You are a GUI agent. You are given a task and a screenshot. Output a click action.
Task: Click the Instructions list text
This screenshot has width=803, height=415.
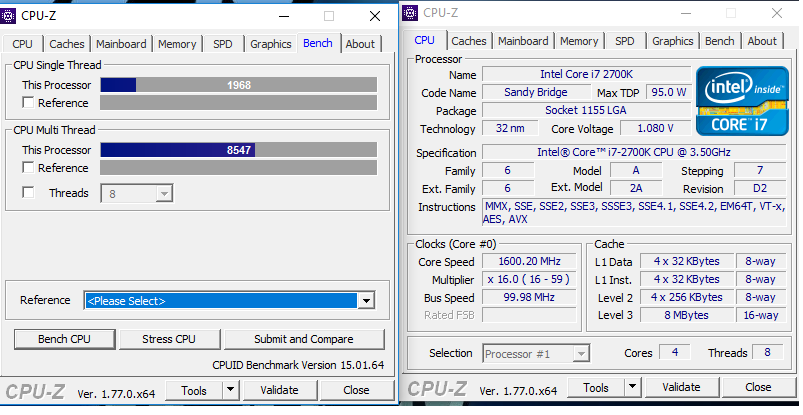click(634, 213)
